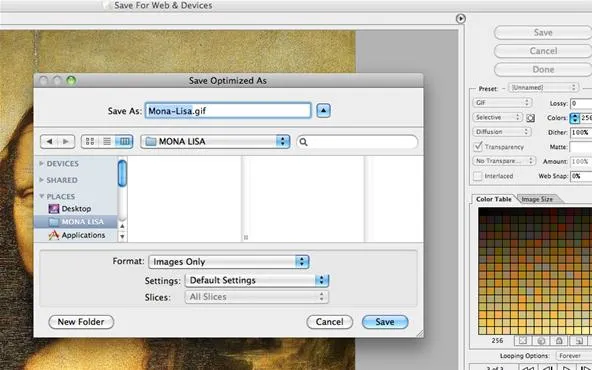Open the Diffusion dither algorithm dropdown

pyautogui.click(x=502, y=132)
